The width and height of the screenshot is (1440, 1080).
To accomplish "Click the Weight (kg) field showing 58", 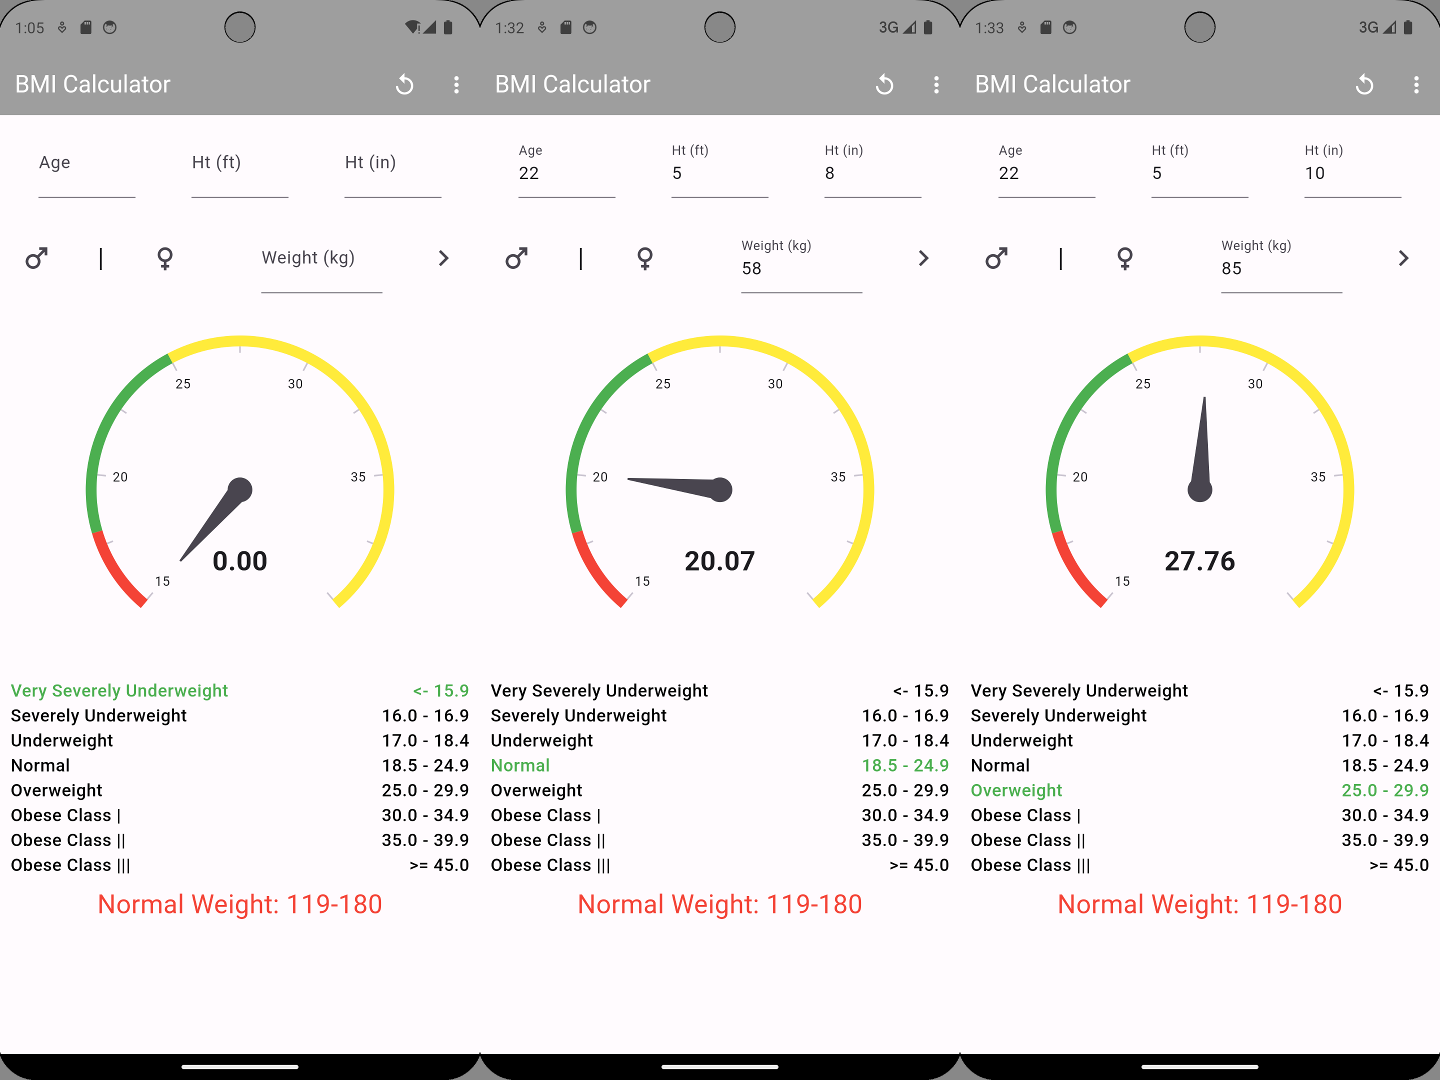I will point(801,268).
